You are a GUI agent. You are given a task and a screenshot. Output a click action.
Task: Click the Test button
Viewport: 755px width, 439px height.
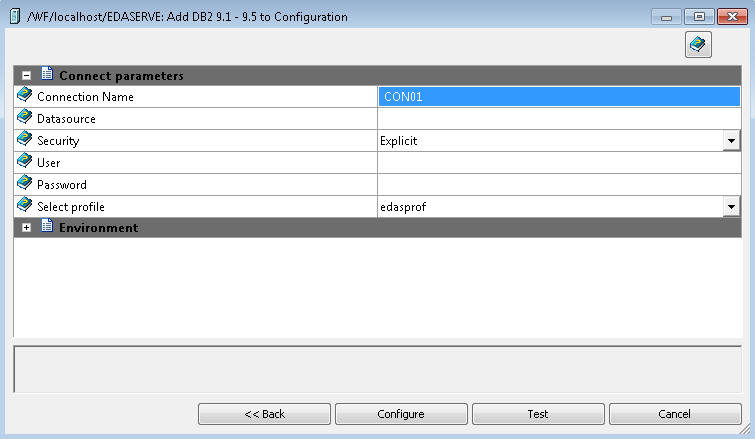coord(538,414)
